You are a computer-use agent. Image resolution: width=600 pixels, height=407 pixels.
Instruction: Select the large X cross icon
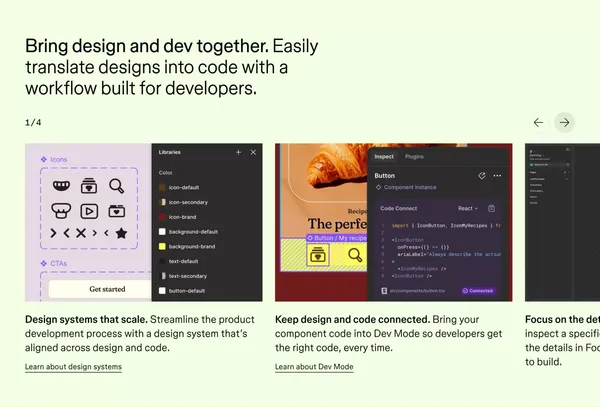[81, 233]
